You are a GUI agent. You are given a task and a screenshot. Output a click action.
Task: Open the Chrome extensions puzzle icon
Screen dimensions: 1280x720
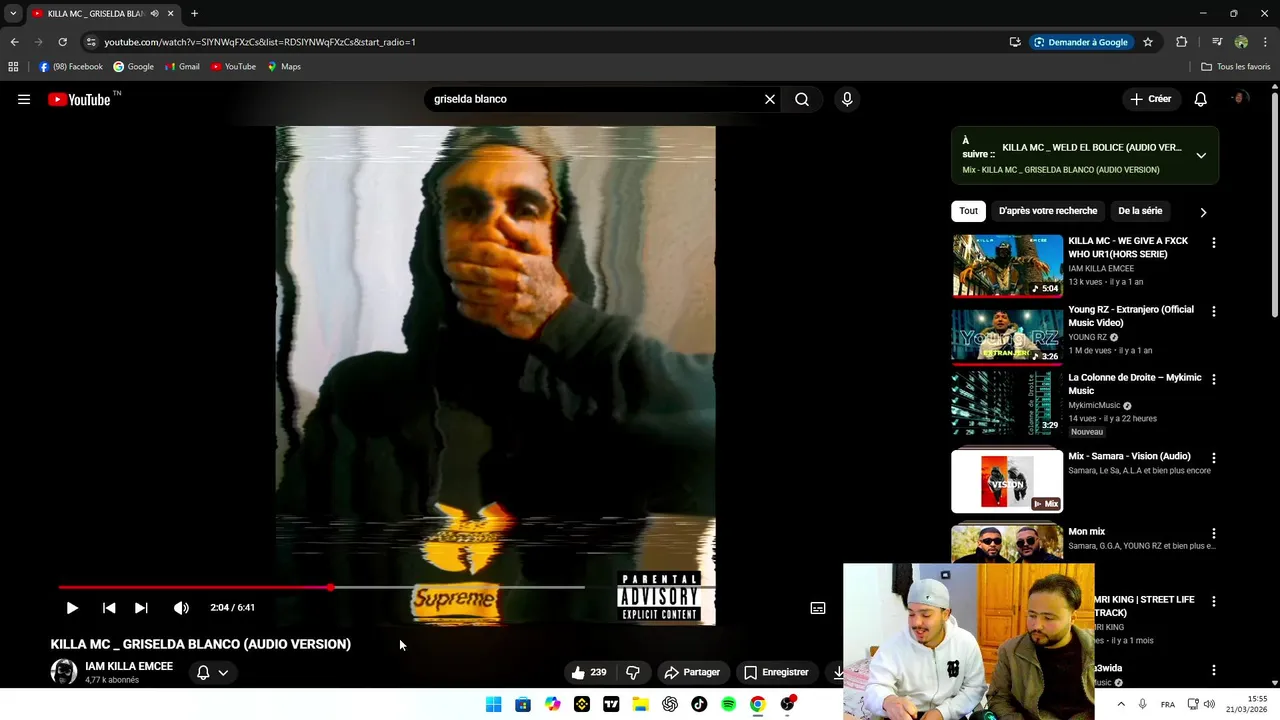[1182, 42]
